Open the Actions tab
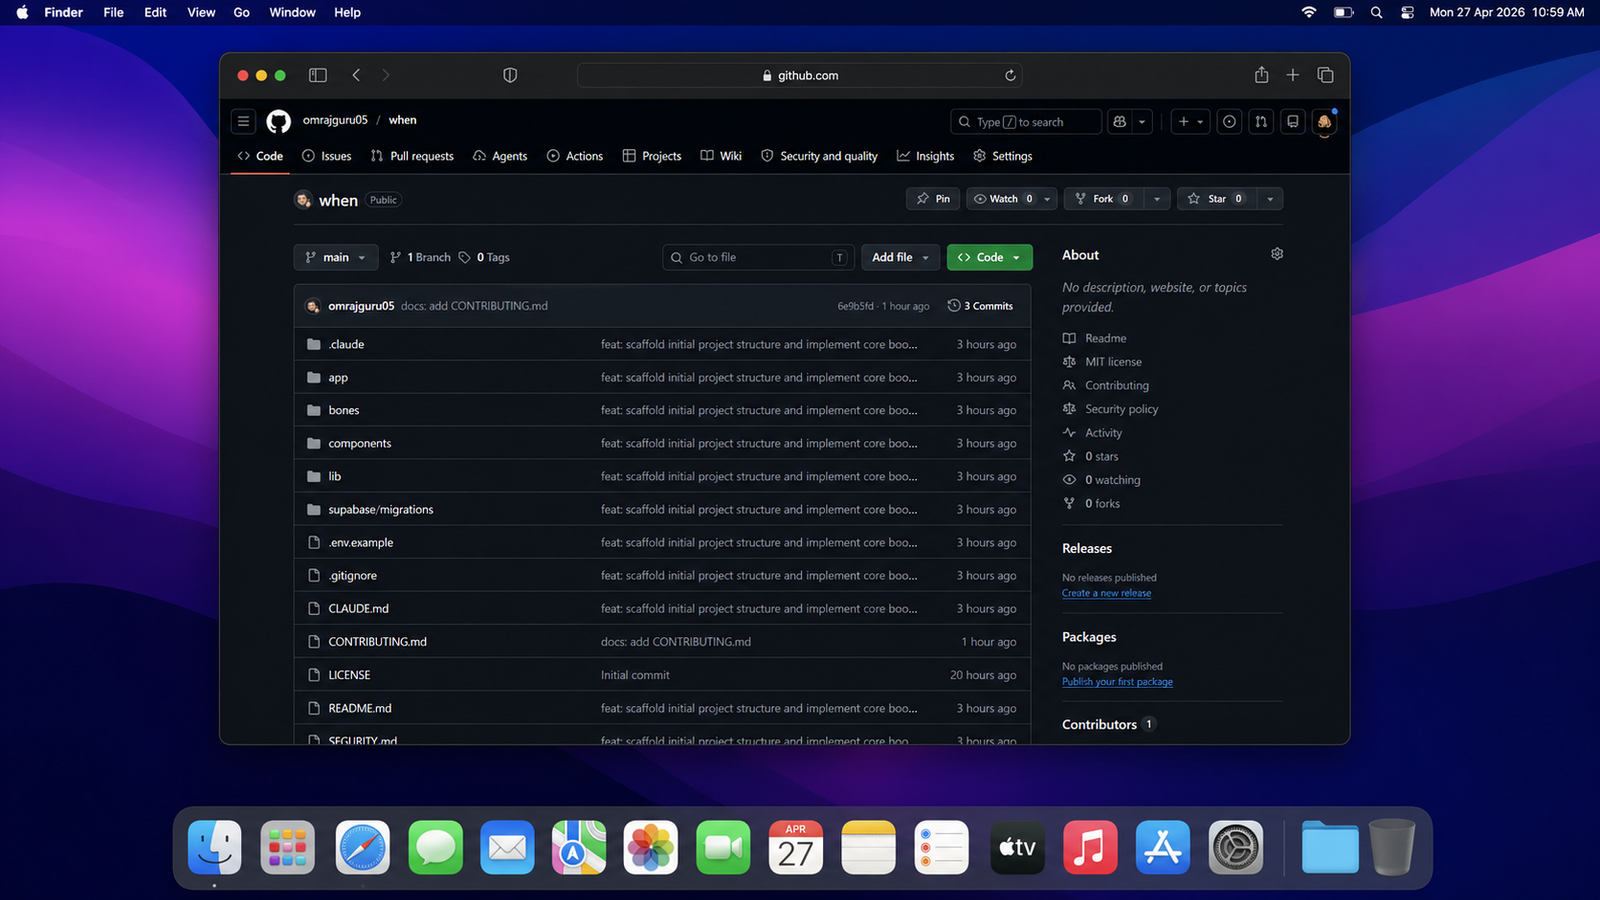Screen dimensions: 1600x900 (x=575, y=156)
